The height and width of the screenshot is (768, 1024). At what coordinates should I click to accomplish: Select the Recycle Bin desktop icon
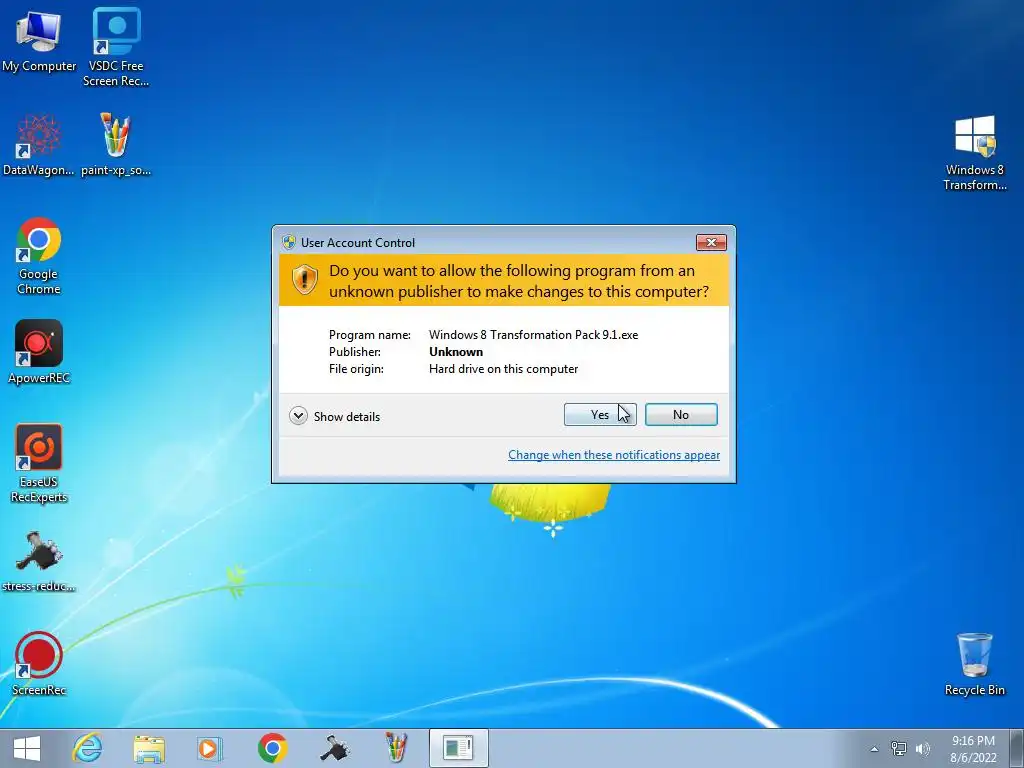(x=974, y=664)
